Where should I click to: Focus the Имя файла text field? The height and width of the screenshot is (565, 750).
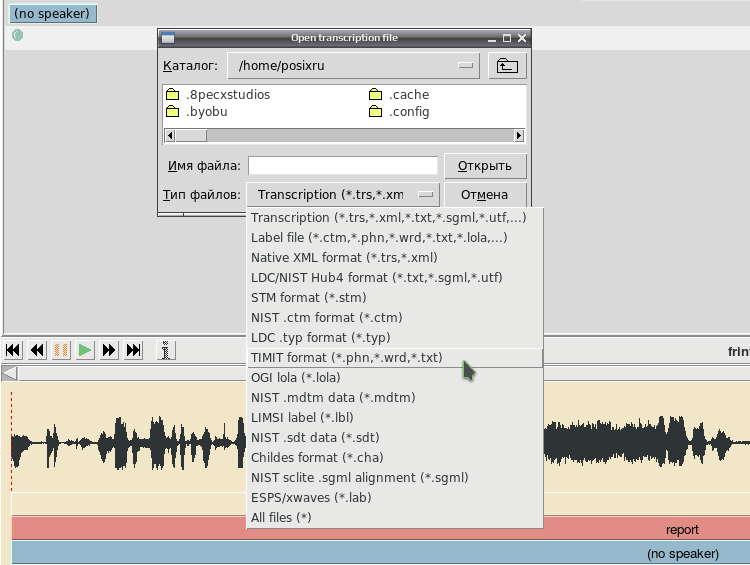point(343,166)
